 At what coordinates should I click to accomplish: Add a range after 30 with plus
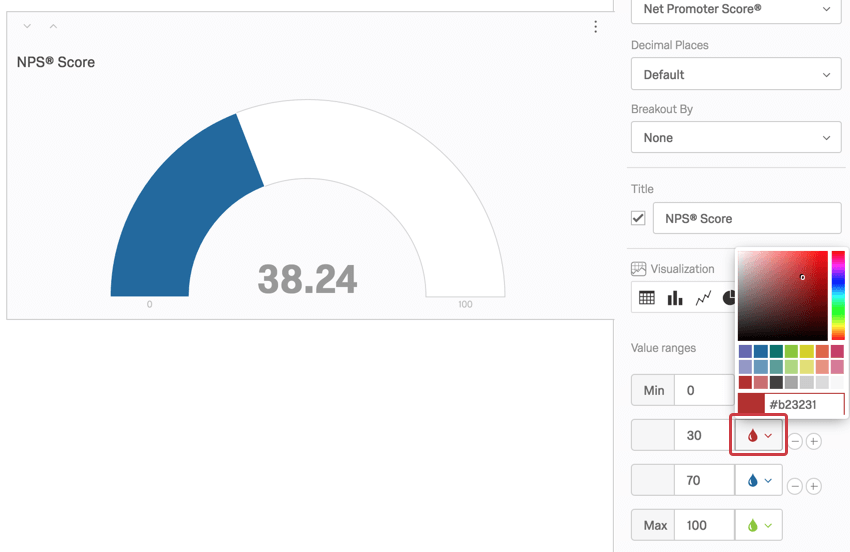pyautogui.click(x=814, y=441)
